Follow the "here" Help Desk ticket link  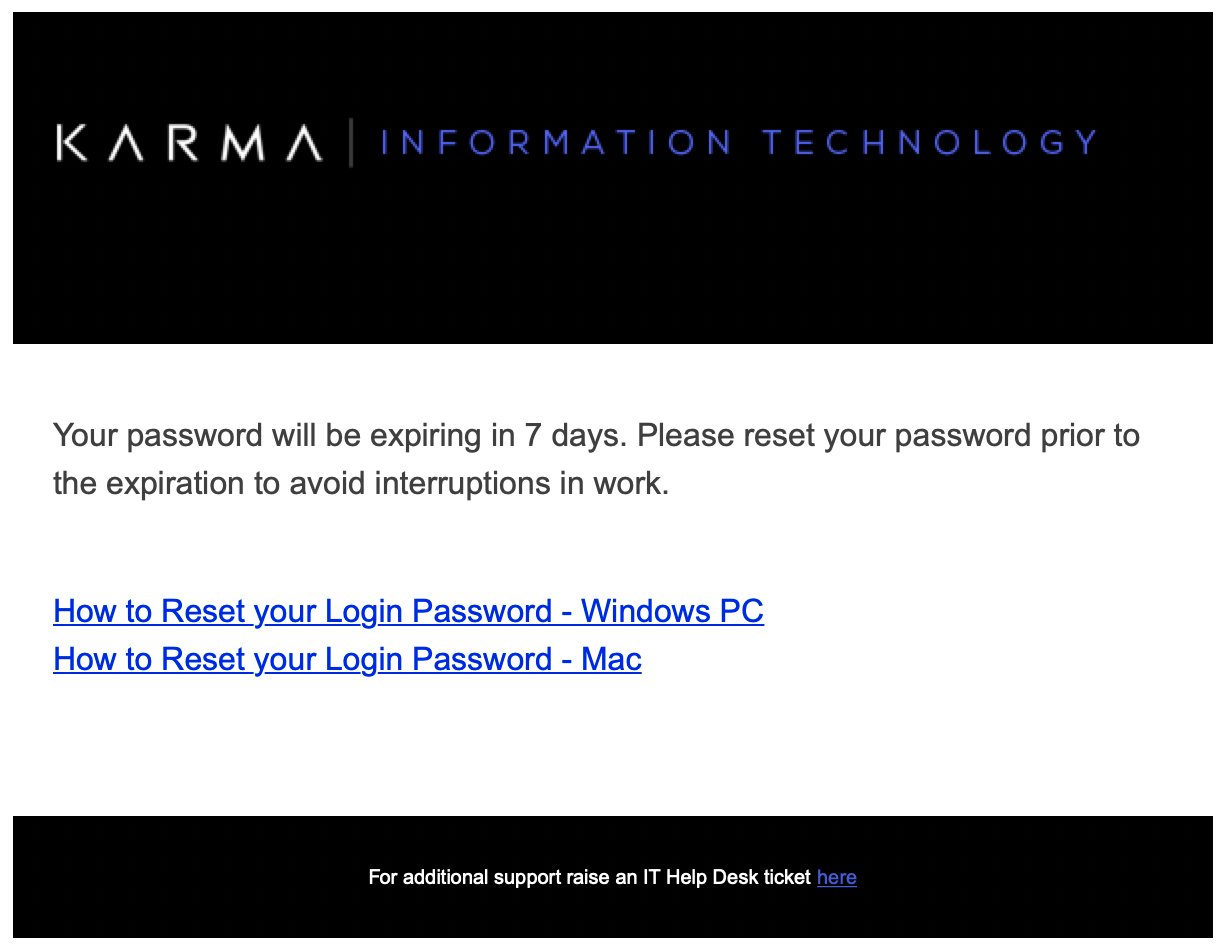coord(836,878)
